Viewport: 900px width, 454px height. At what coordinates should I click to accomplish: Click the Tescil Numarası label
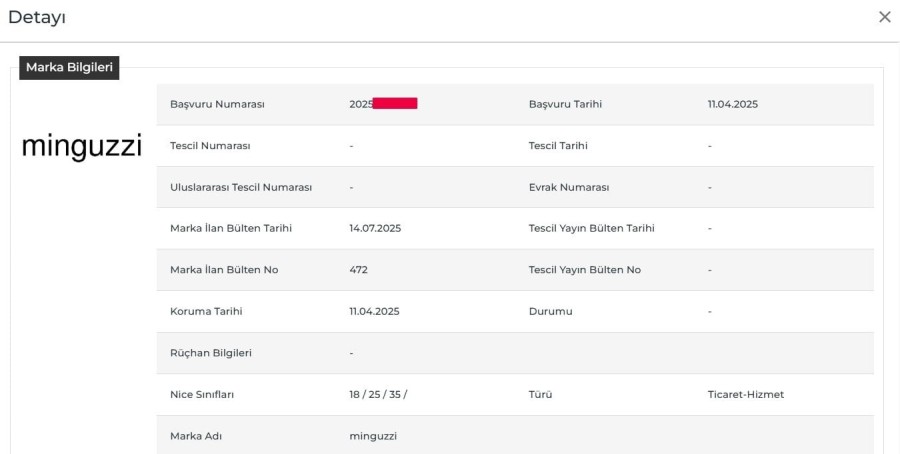click(210, 146)
